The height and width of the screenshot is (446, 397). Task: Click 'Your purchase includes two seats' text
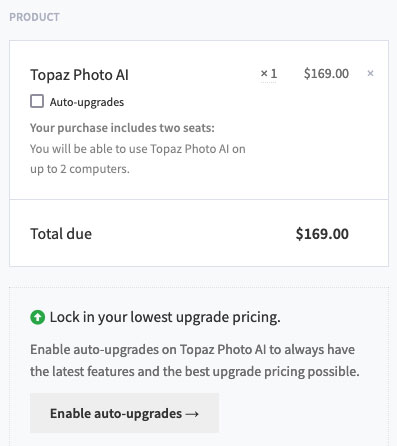coord(122,128)
